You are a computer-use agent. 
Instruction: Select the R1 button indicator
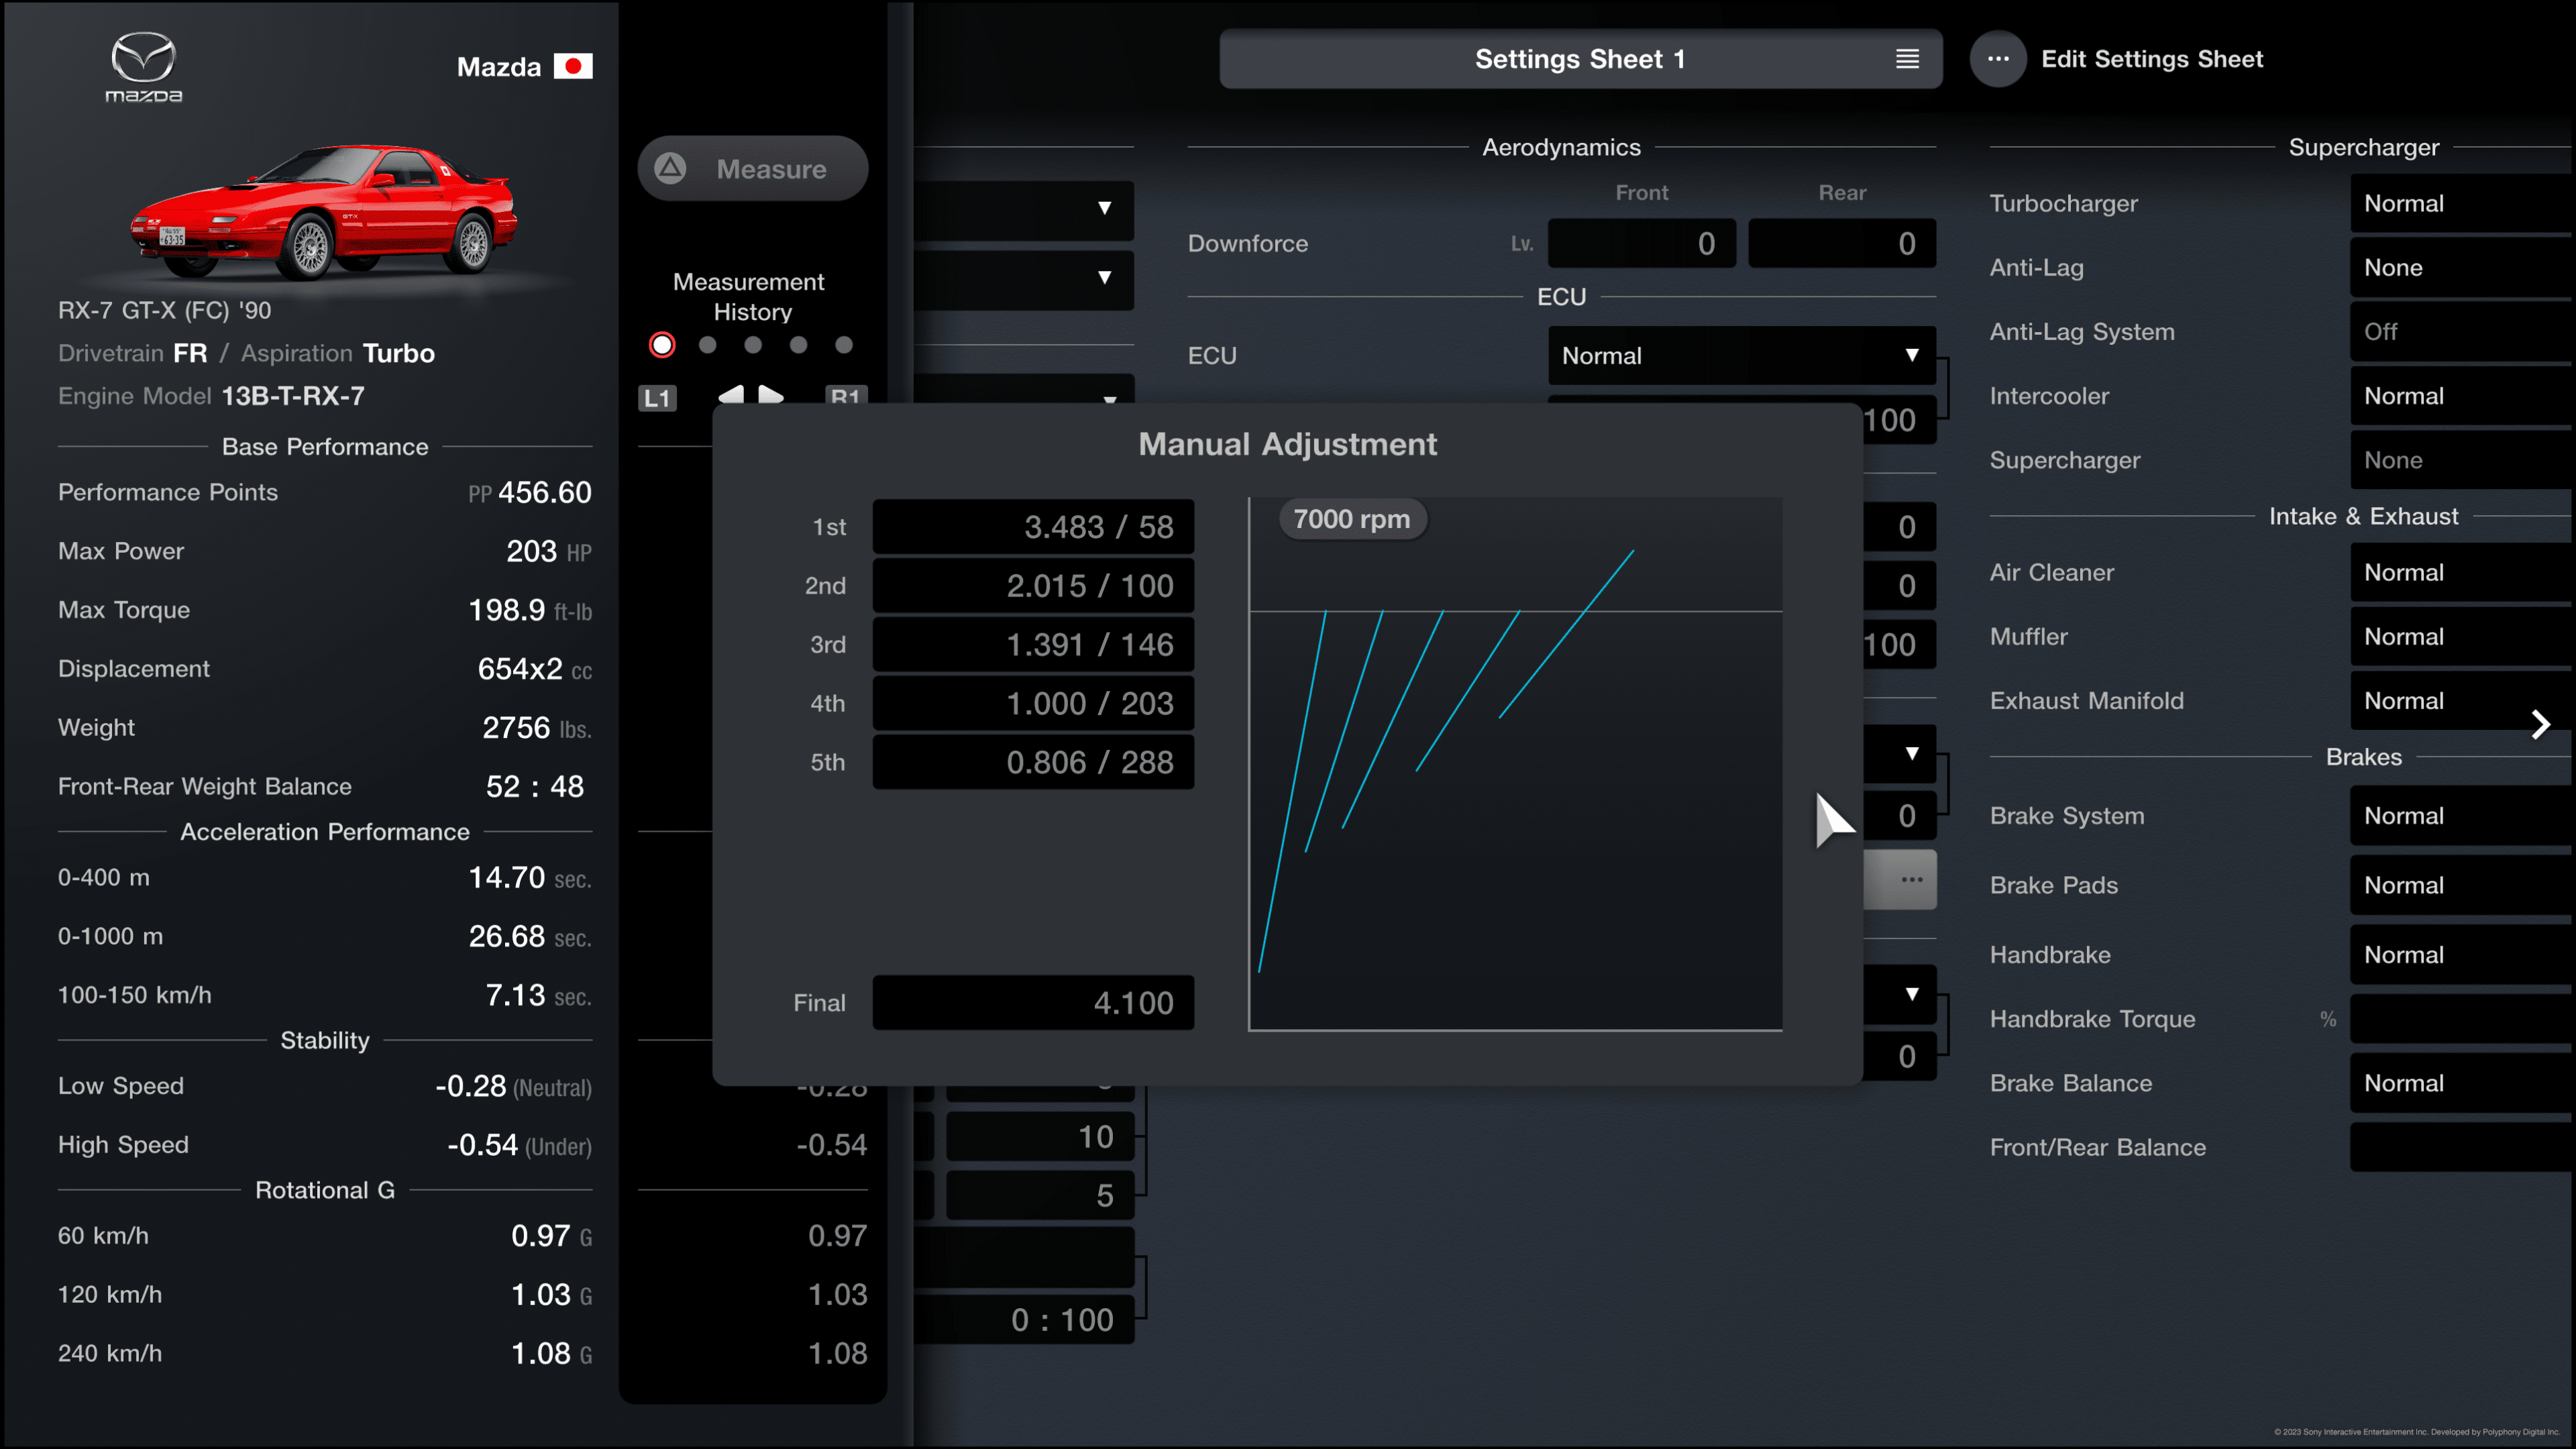click(x=846, y=396)
